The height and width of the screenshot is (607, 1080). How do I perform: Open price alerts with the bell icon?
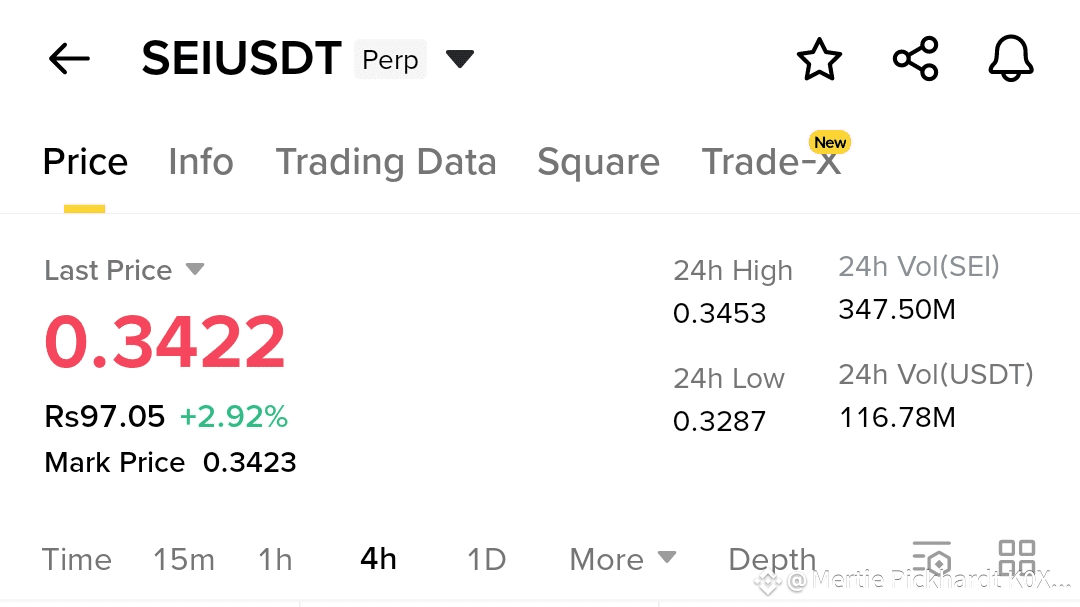[x=1010, y=59]
